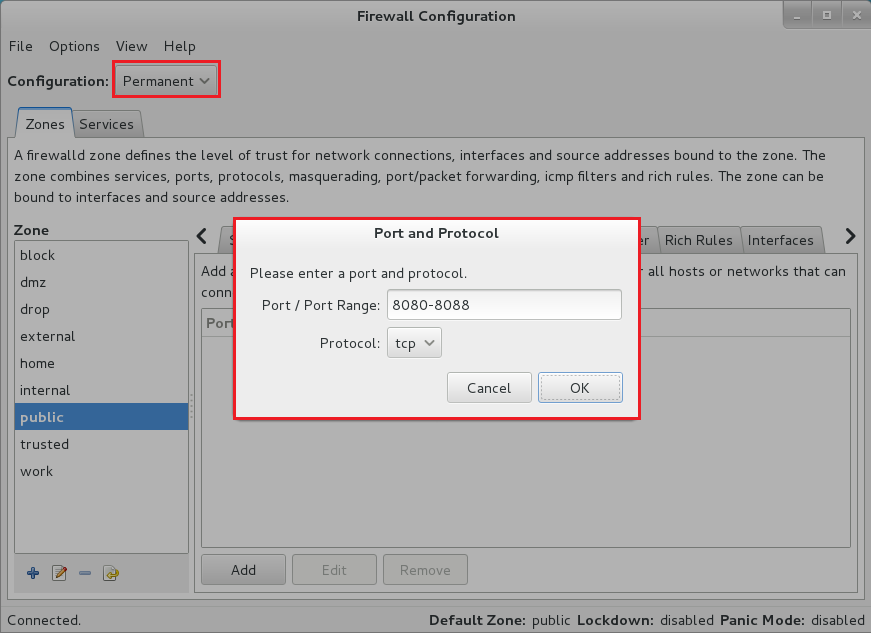Open the Options menu
Screen dimensions: 871x633
click(x=74, y=46)
